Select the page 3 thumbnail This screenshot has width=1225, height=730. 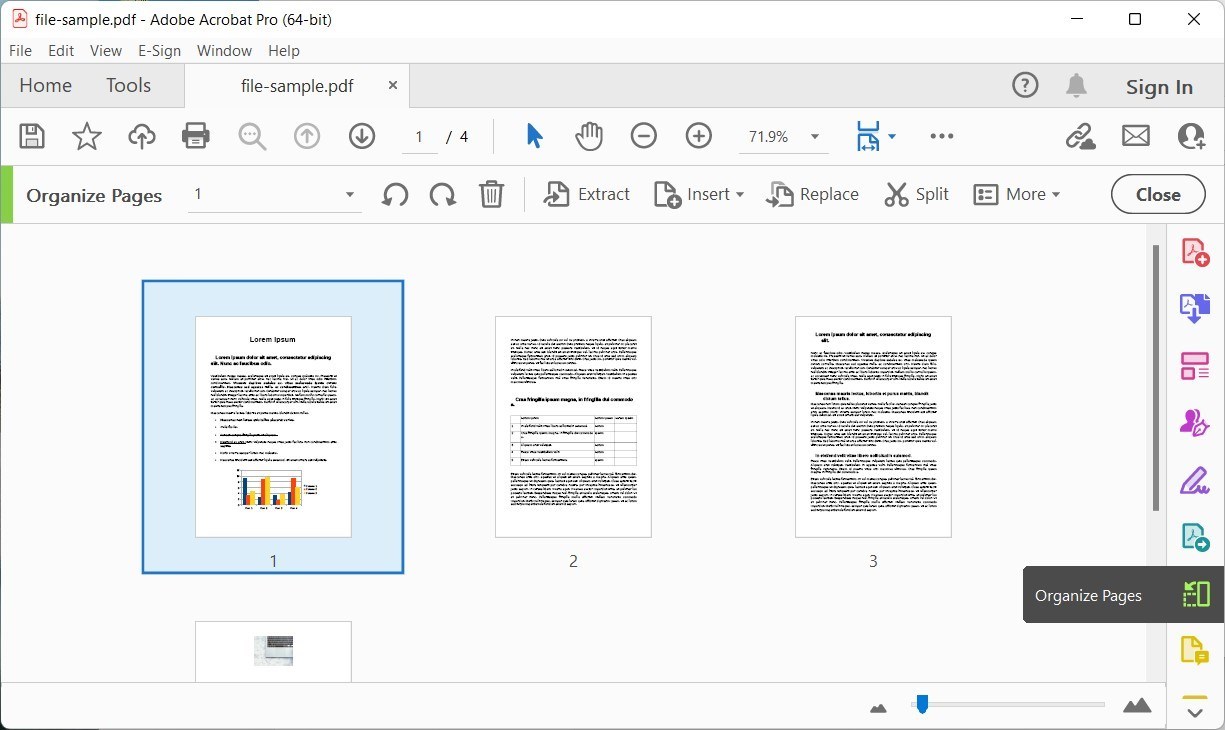(x=872, y=427)
